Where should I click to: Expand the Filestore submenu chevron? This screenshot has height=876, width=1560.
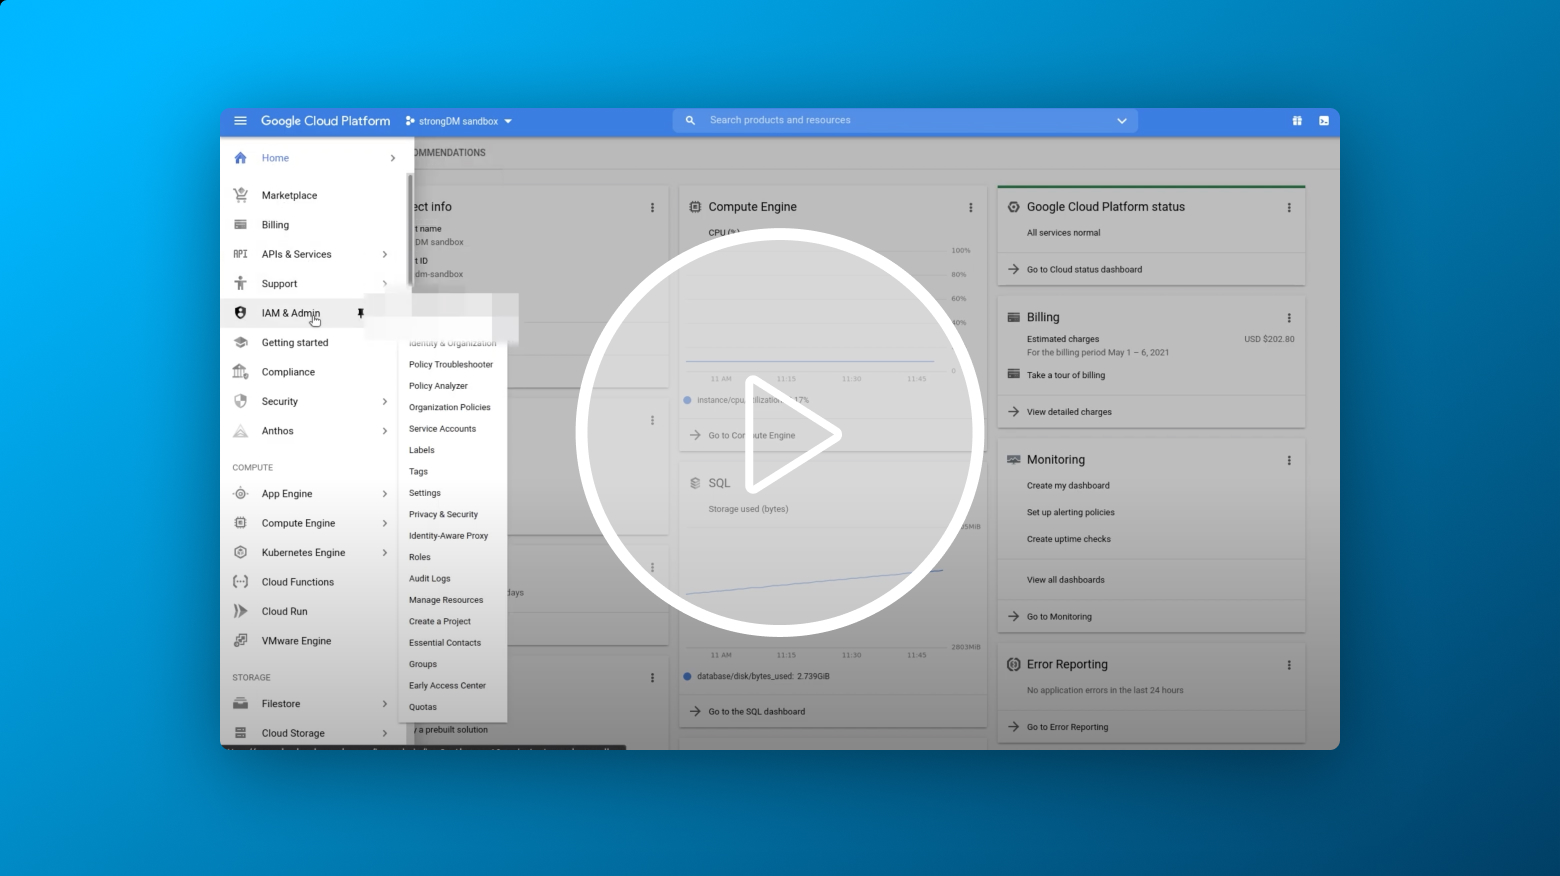pyautogui.click(x=385, y=704)
